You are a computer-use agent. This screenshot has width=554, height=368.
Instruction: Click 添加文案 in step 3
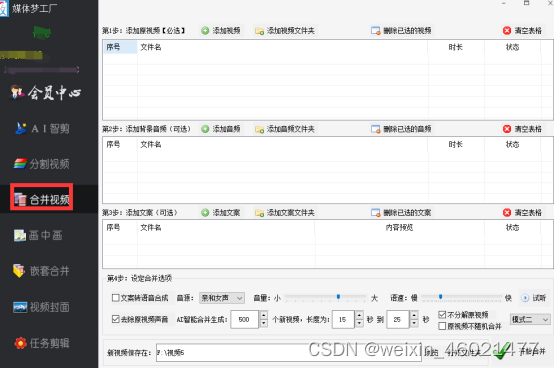[x=221, y=213]
